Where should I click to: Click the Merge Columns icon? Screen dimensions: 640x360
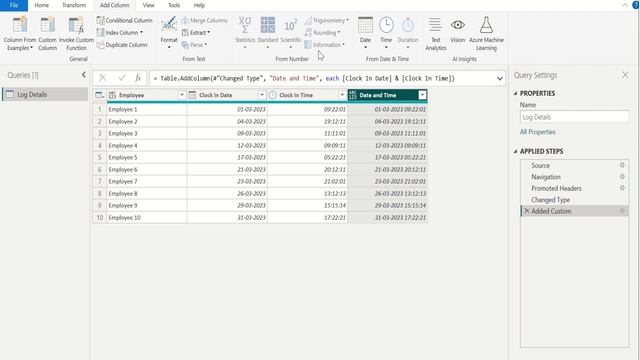(185, 20)
